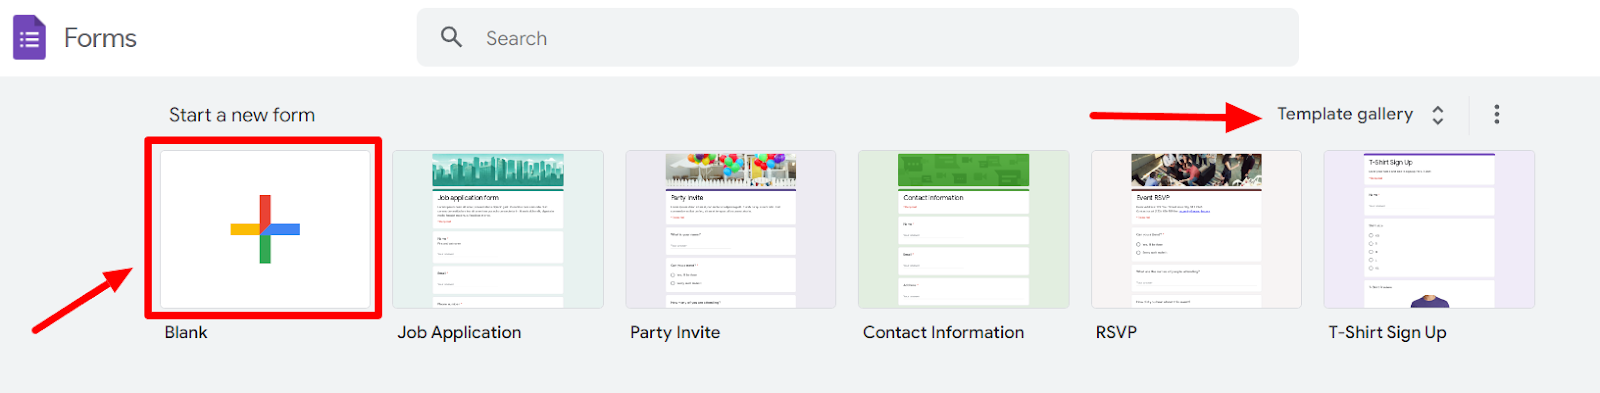Click the Party Invite label text

pos(675,332)
